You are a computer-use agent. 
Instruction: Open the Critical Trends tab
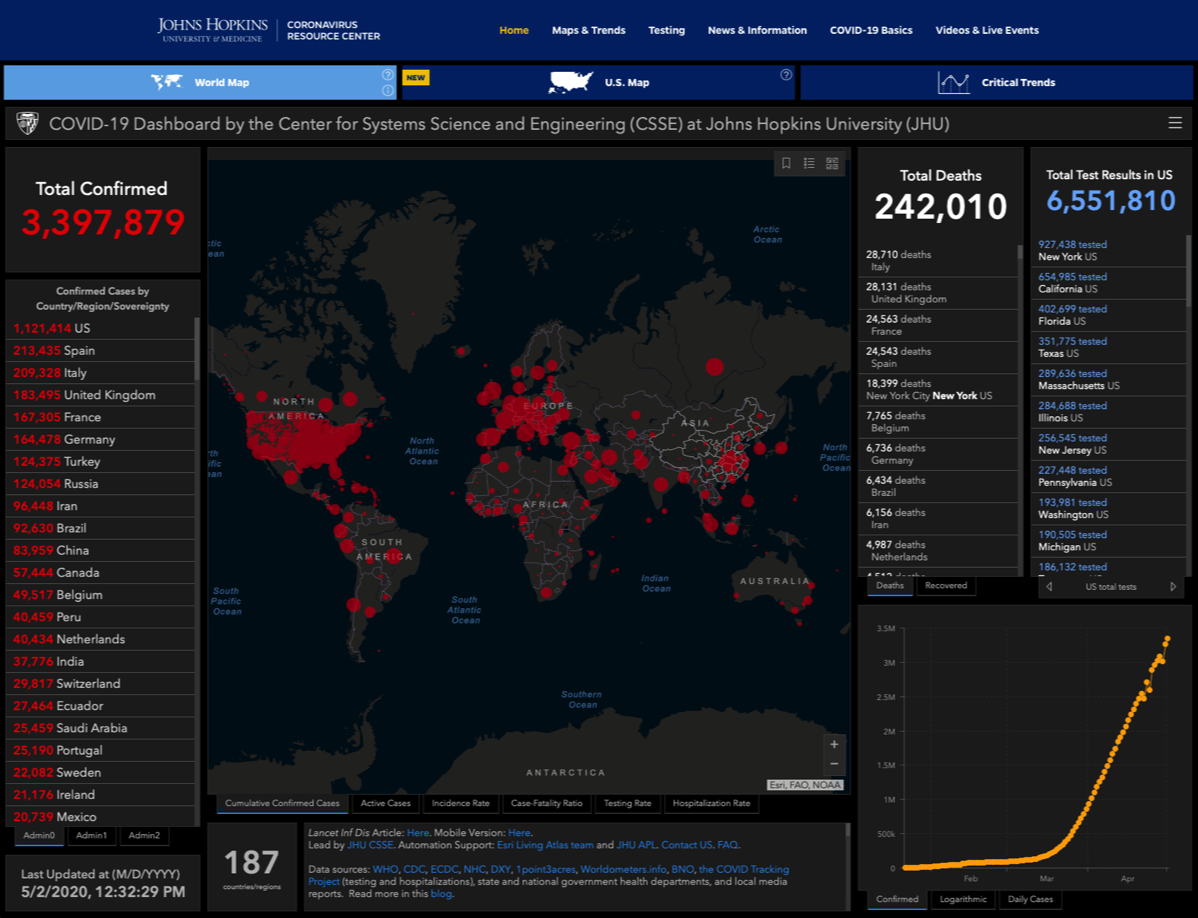click(x=996, y=82)
